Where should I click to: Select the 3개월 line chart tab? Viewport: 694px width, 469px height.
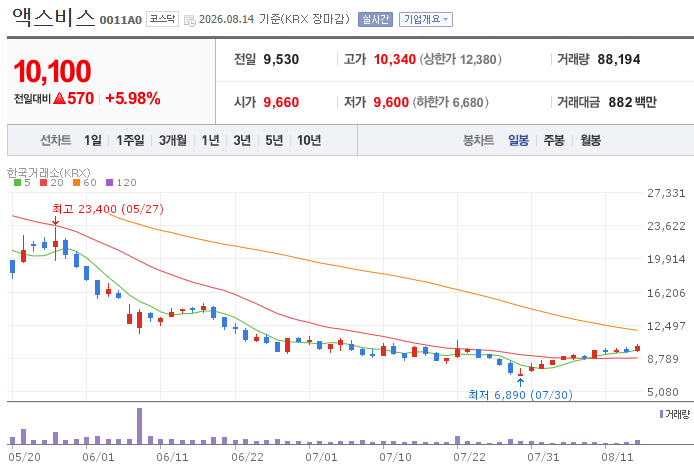(x=173, y=140)
